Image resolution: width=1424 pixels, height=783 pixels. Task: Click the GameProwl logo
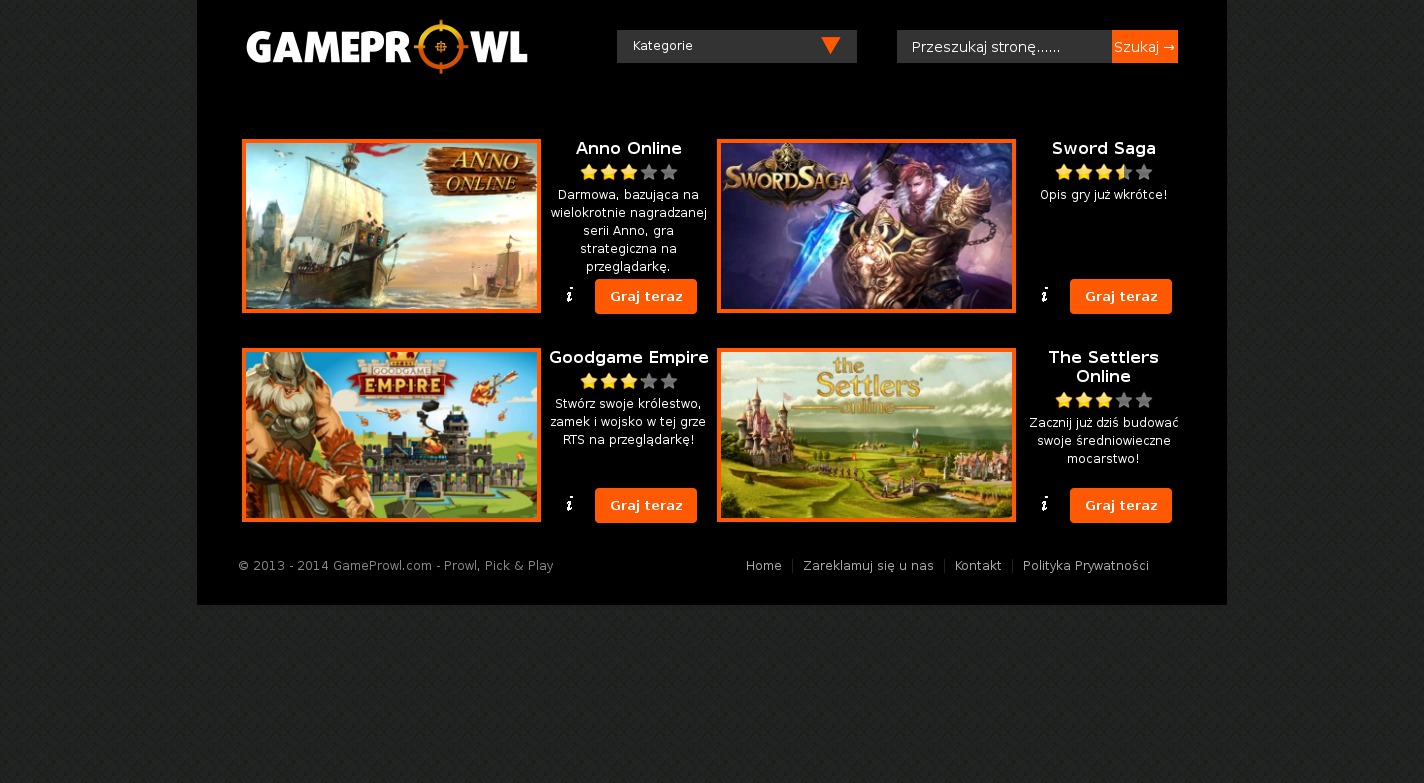point(387,46)
